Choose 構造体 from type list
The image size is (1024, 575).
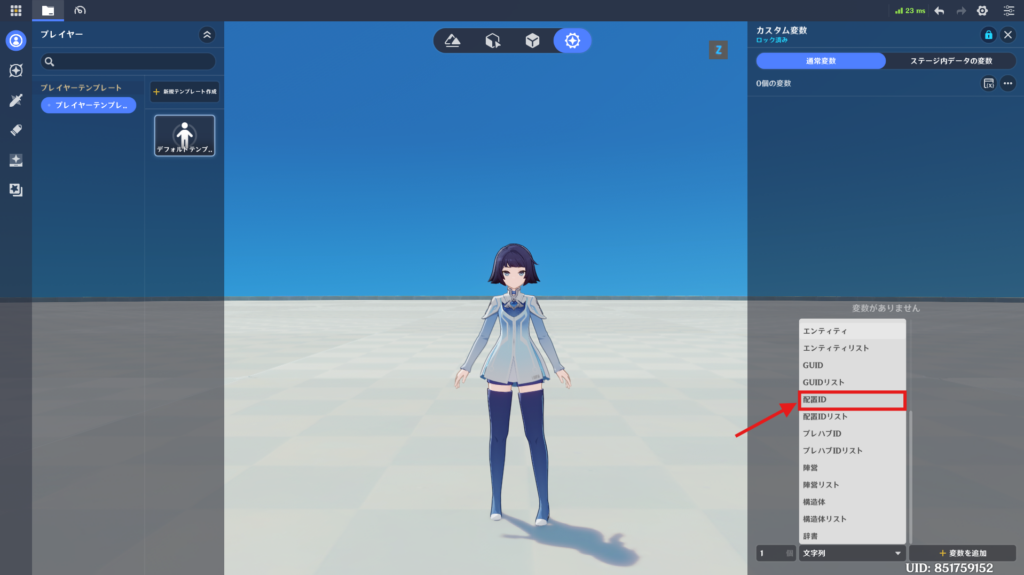click(x=852, y=502)
